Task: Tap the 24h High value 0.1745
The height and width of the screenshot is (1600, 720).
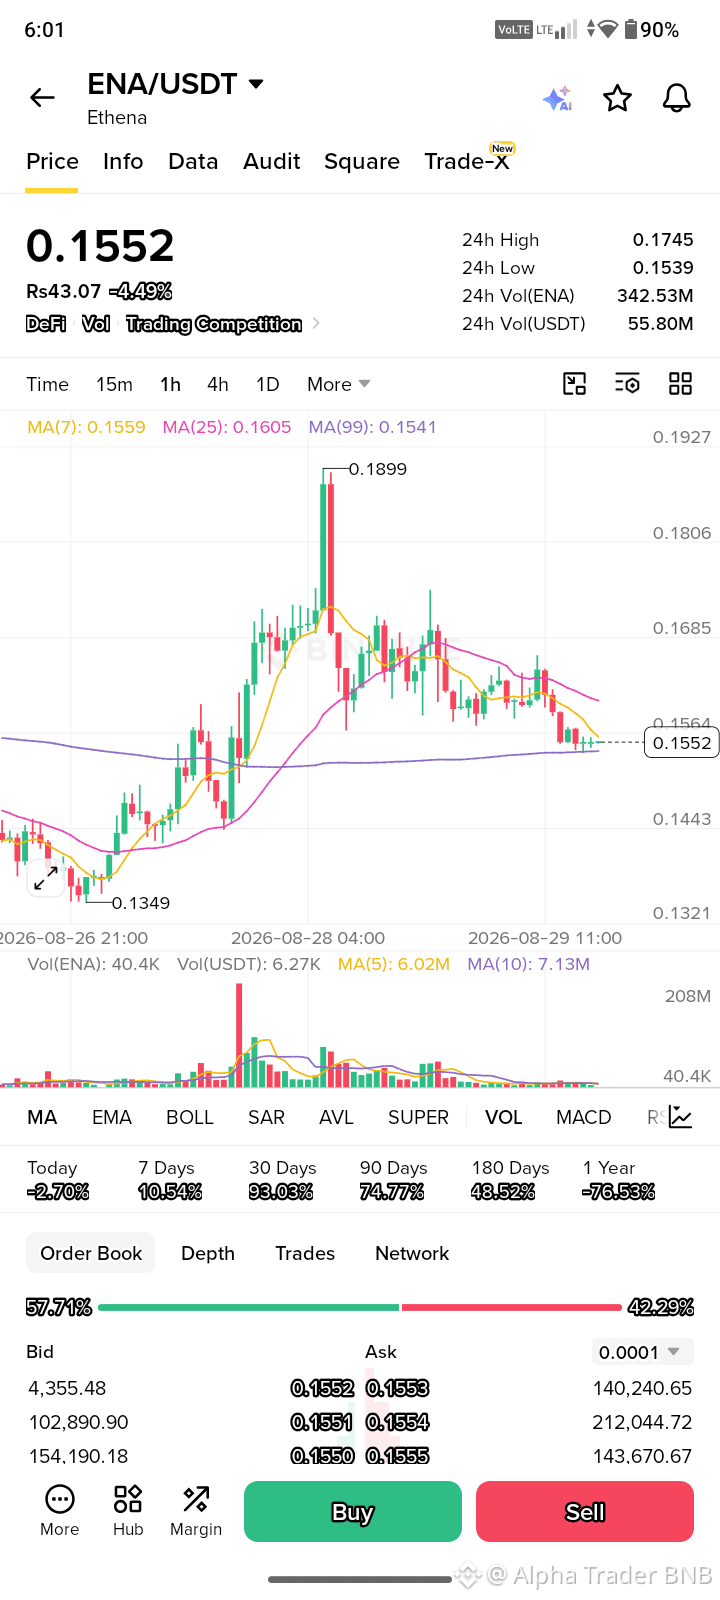Action: click(x=663, y=240)
